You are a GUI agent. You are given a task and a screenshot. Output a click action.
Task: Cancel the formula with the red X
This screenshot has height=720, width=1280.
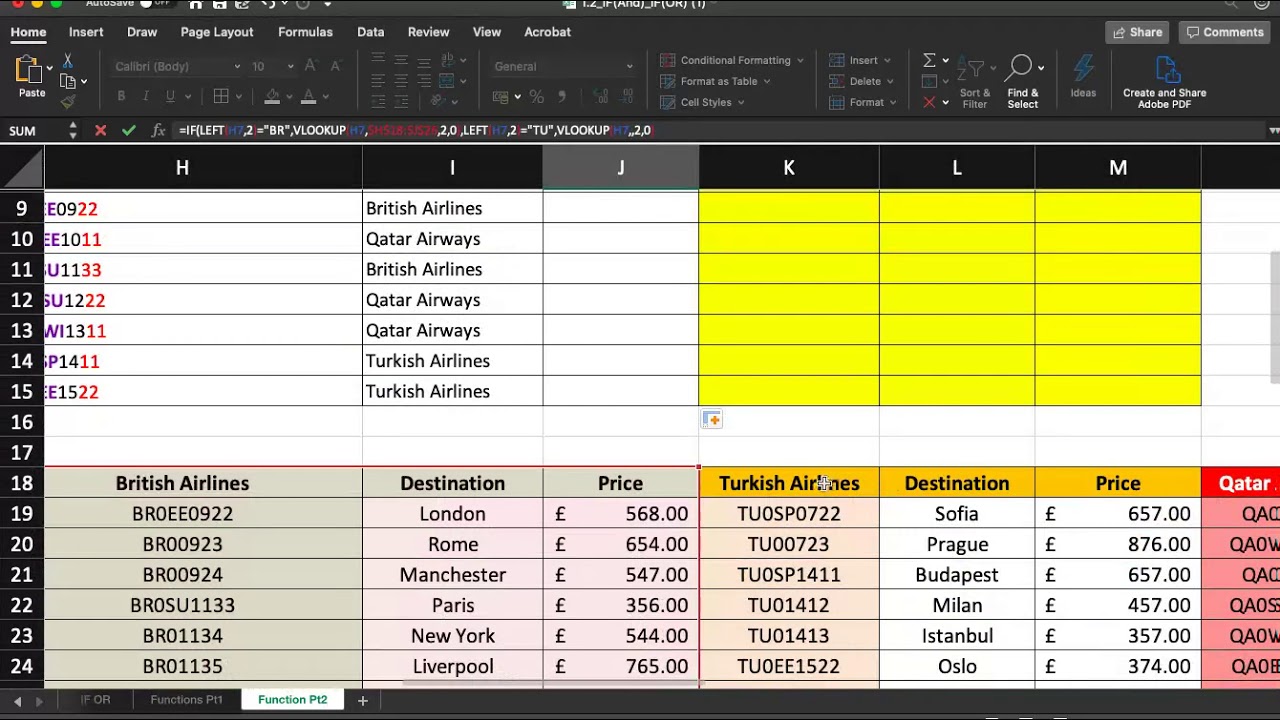point(100,130)
